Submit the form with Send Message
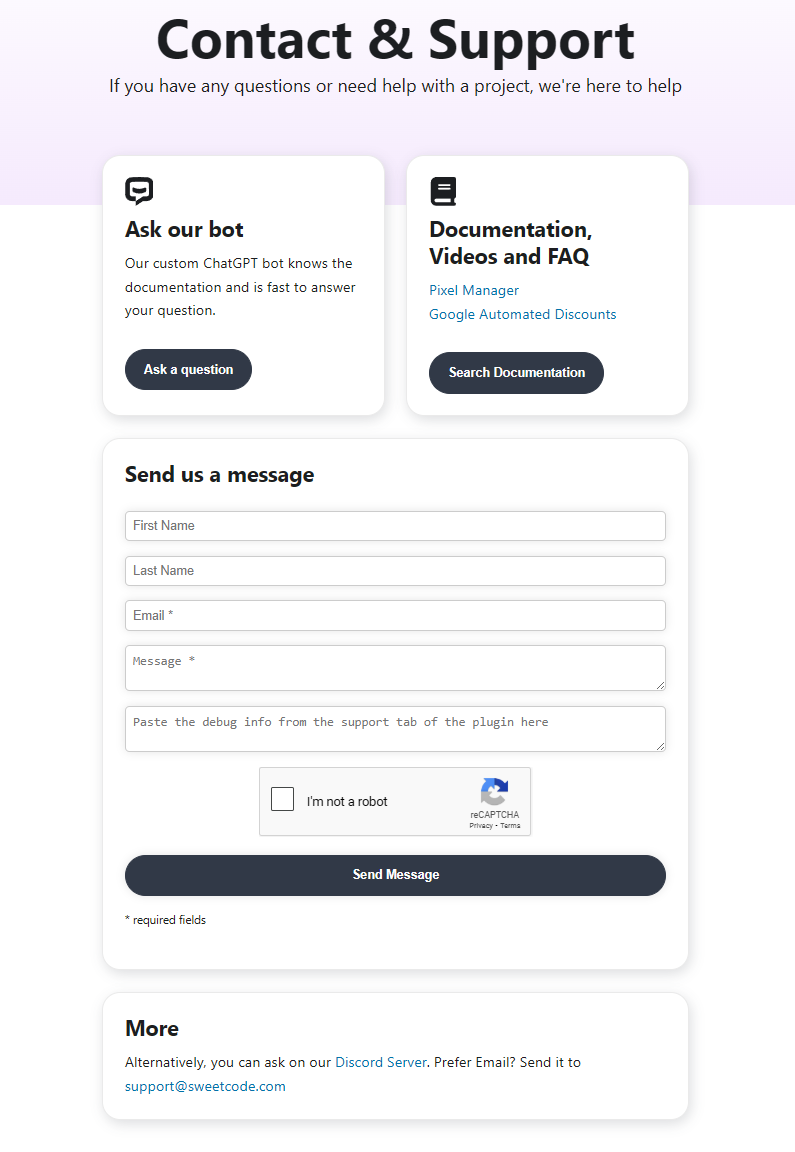The image size is (795, 1152). [x=395, y=875]
